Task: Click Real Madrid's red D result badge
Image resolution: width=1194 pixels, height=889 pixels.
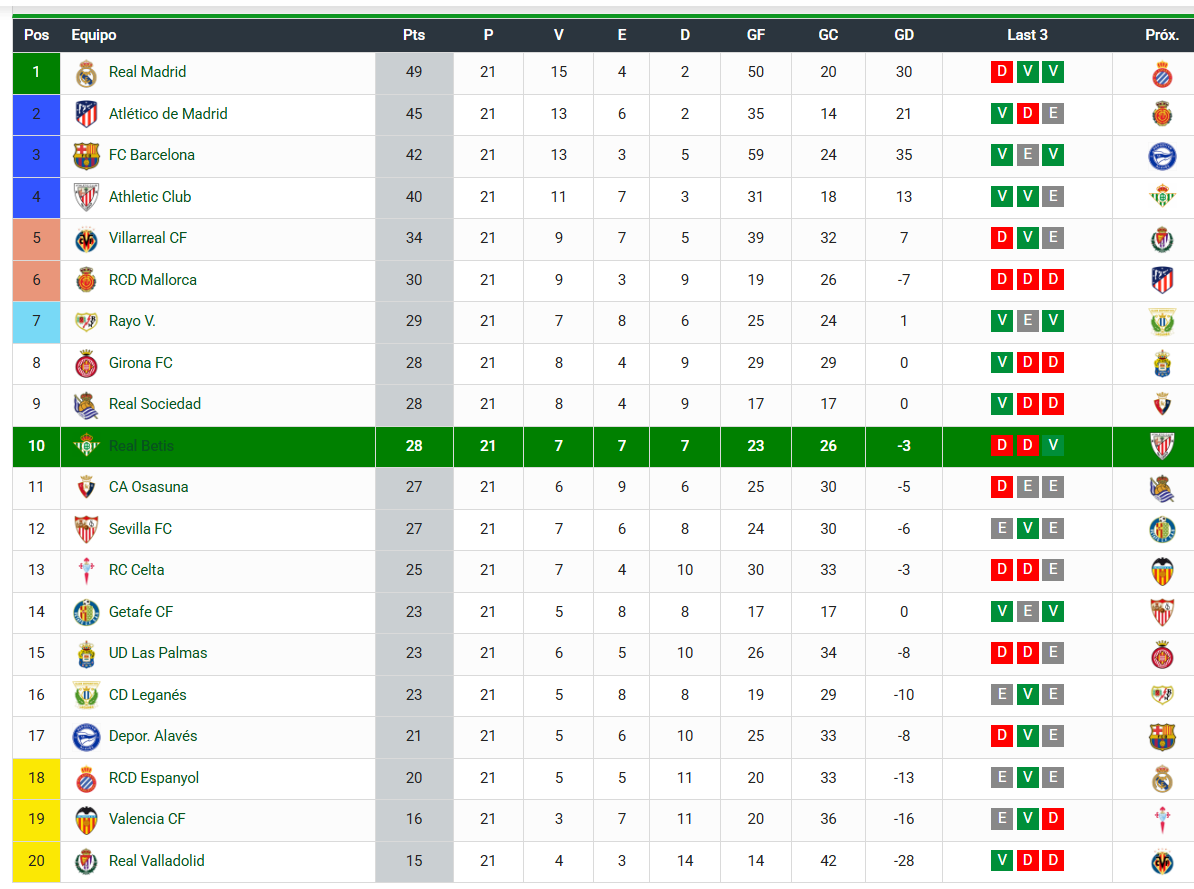Action: point(1001,72)
